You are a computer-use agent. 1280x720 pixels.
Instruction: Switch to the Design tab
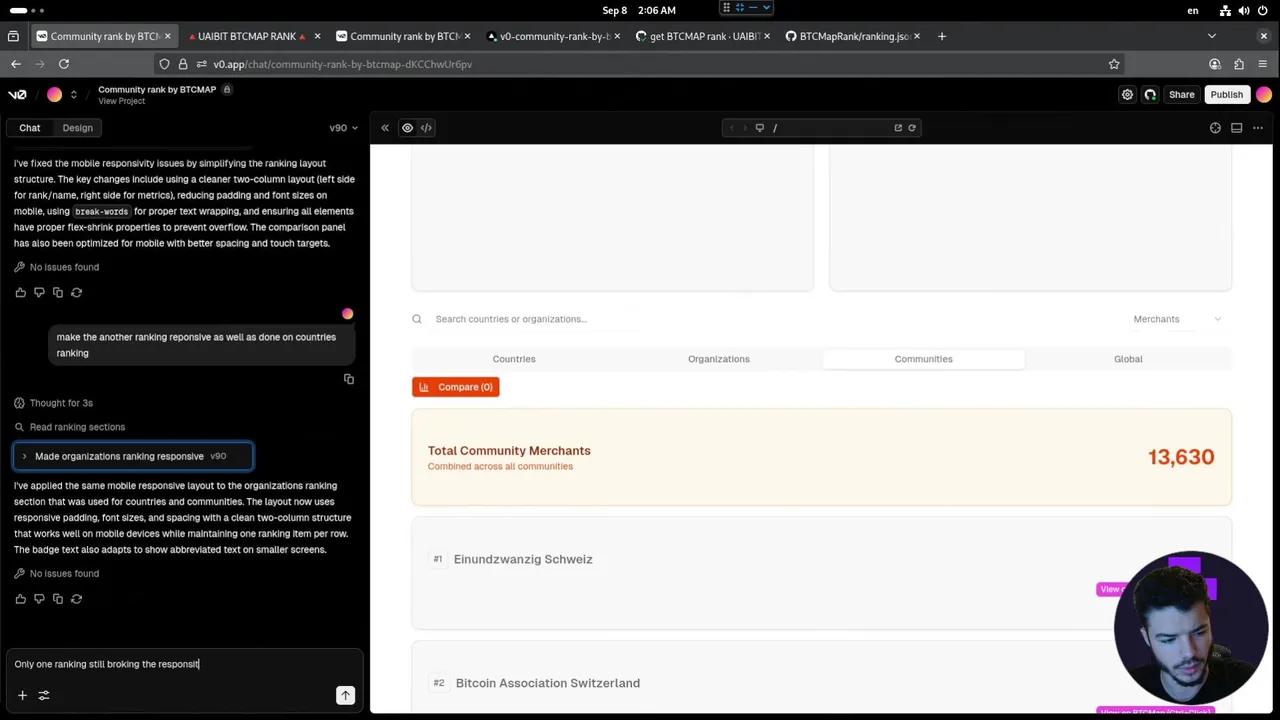point(77,128)
